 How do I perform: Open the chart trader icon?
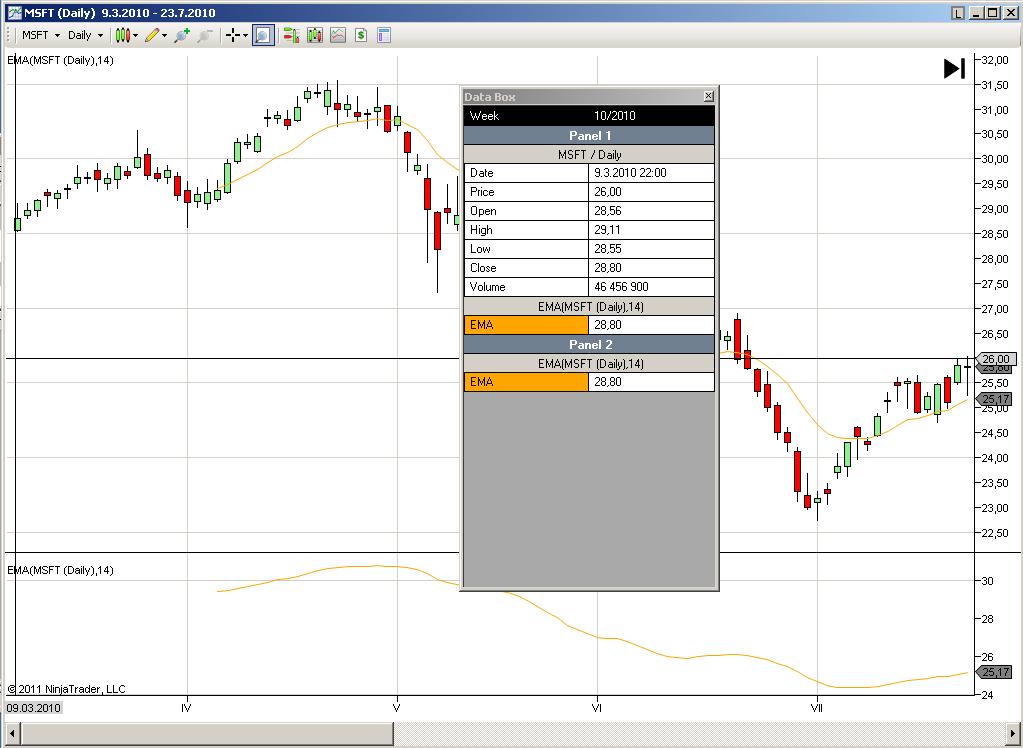click(291, 35)
